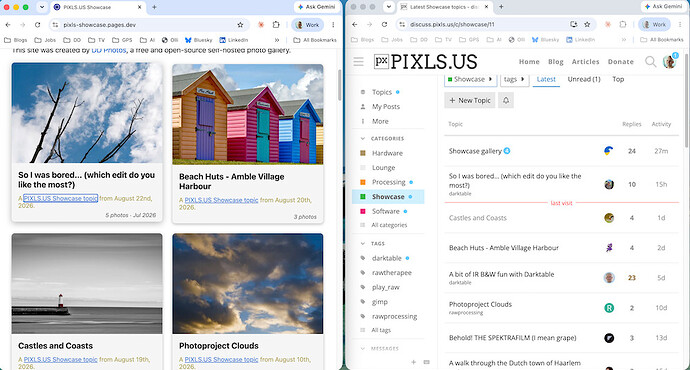The height and width of the screenshot is (370, 690).
Task: Bookmark the discuss.pixls.us page with star icon
Action: click(587, 25)
